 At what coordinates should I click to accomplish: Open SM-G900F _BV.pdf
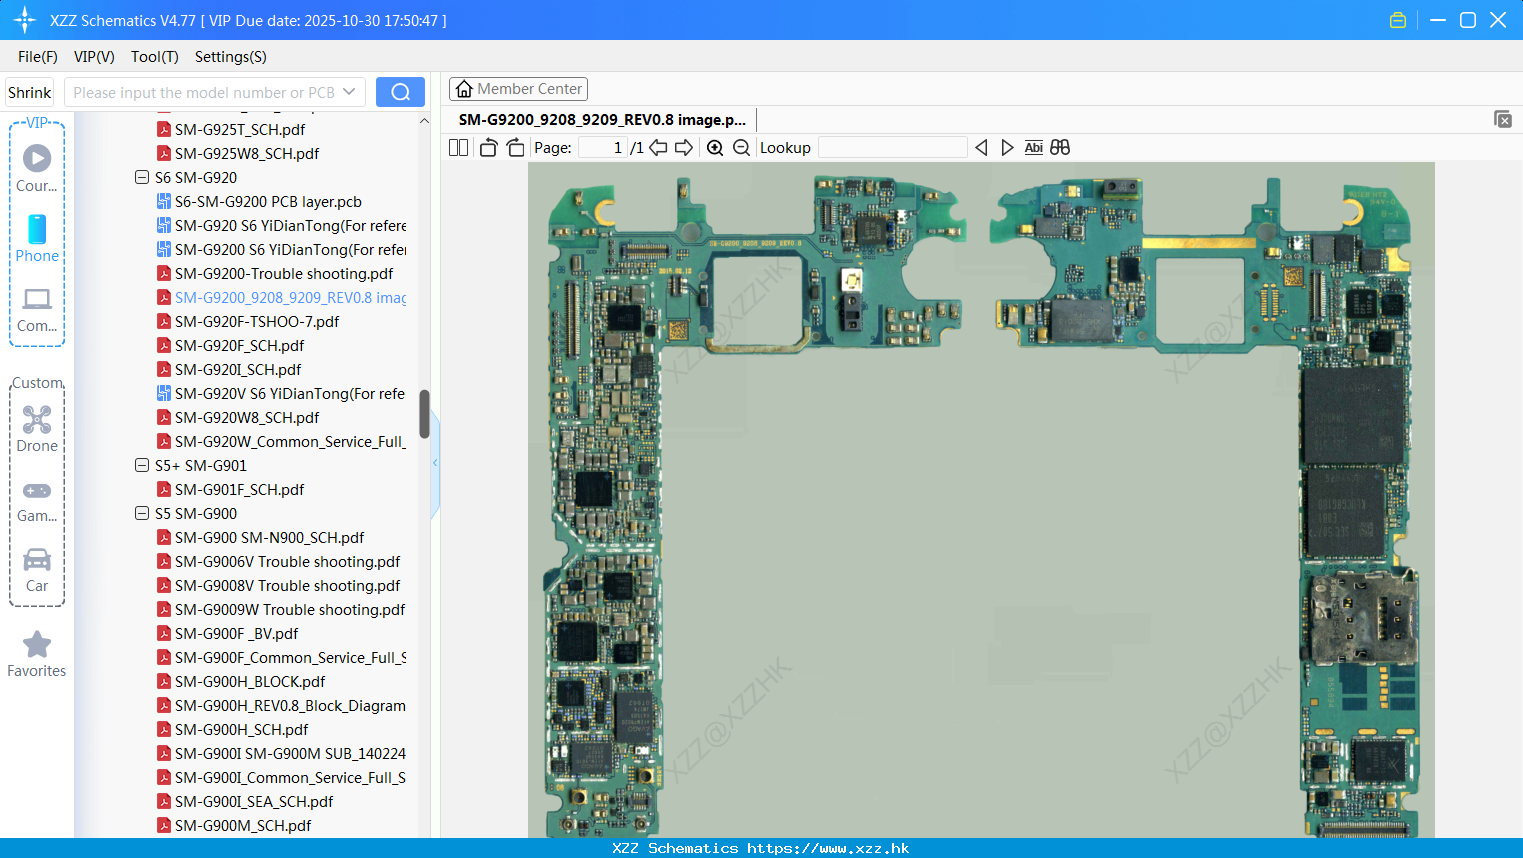click(236, 633)
